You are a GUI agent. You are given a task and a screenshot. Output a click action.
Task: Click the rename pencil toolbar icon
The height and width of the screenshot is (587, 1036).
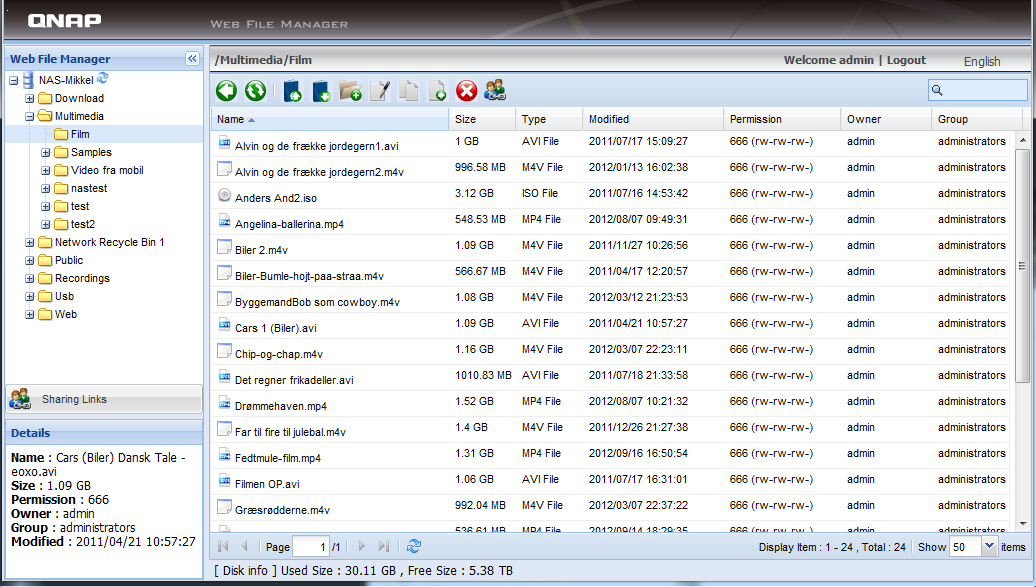[380, 91]
